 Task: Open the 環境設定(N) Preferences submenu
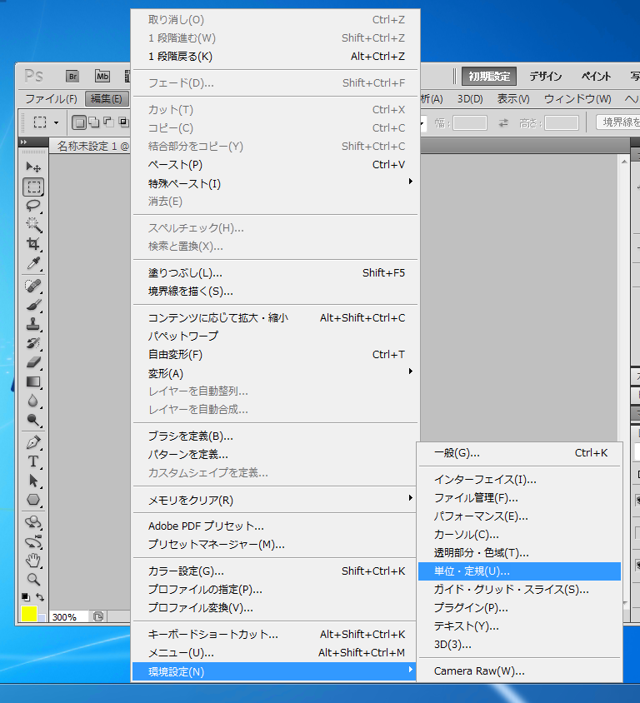pos(275,672)
